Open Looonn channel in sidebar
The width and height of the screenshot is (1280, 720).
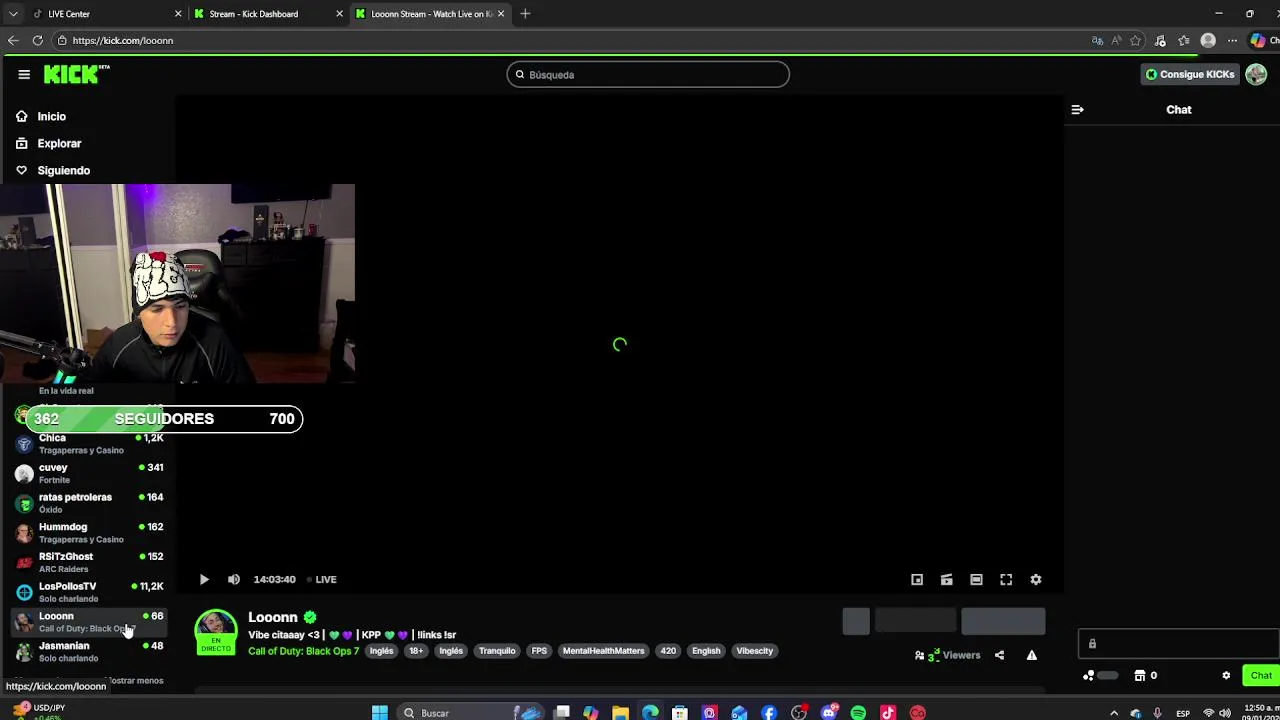pyautogui.click(x=90, y=621)
